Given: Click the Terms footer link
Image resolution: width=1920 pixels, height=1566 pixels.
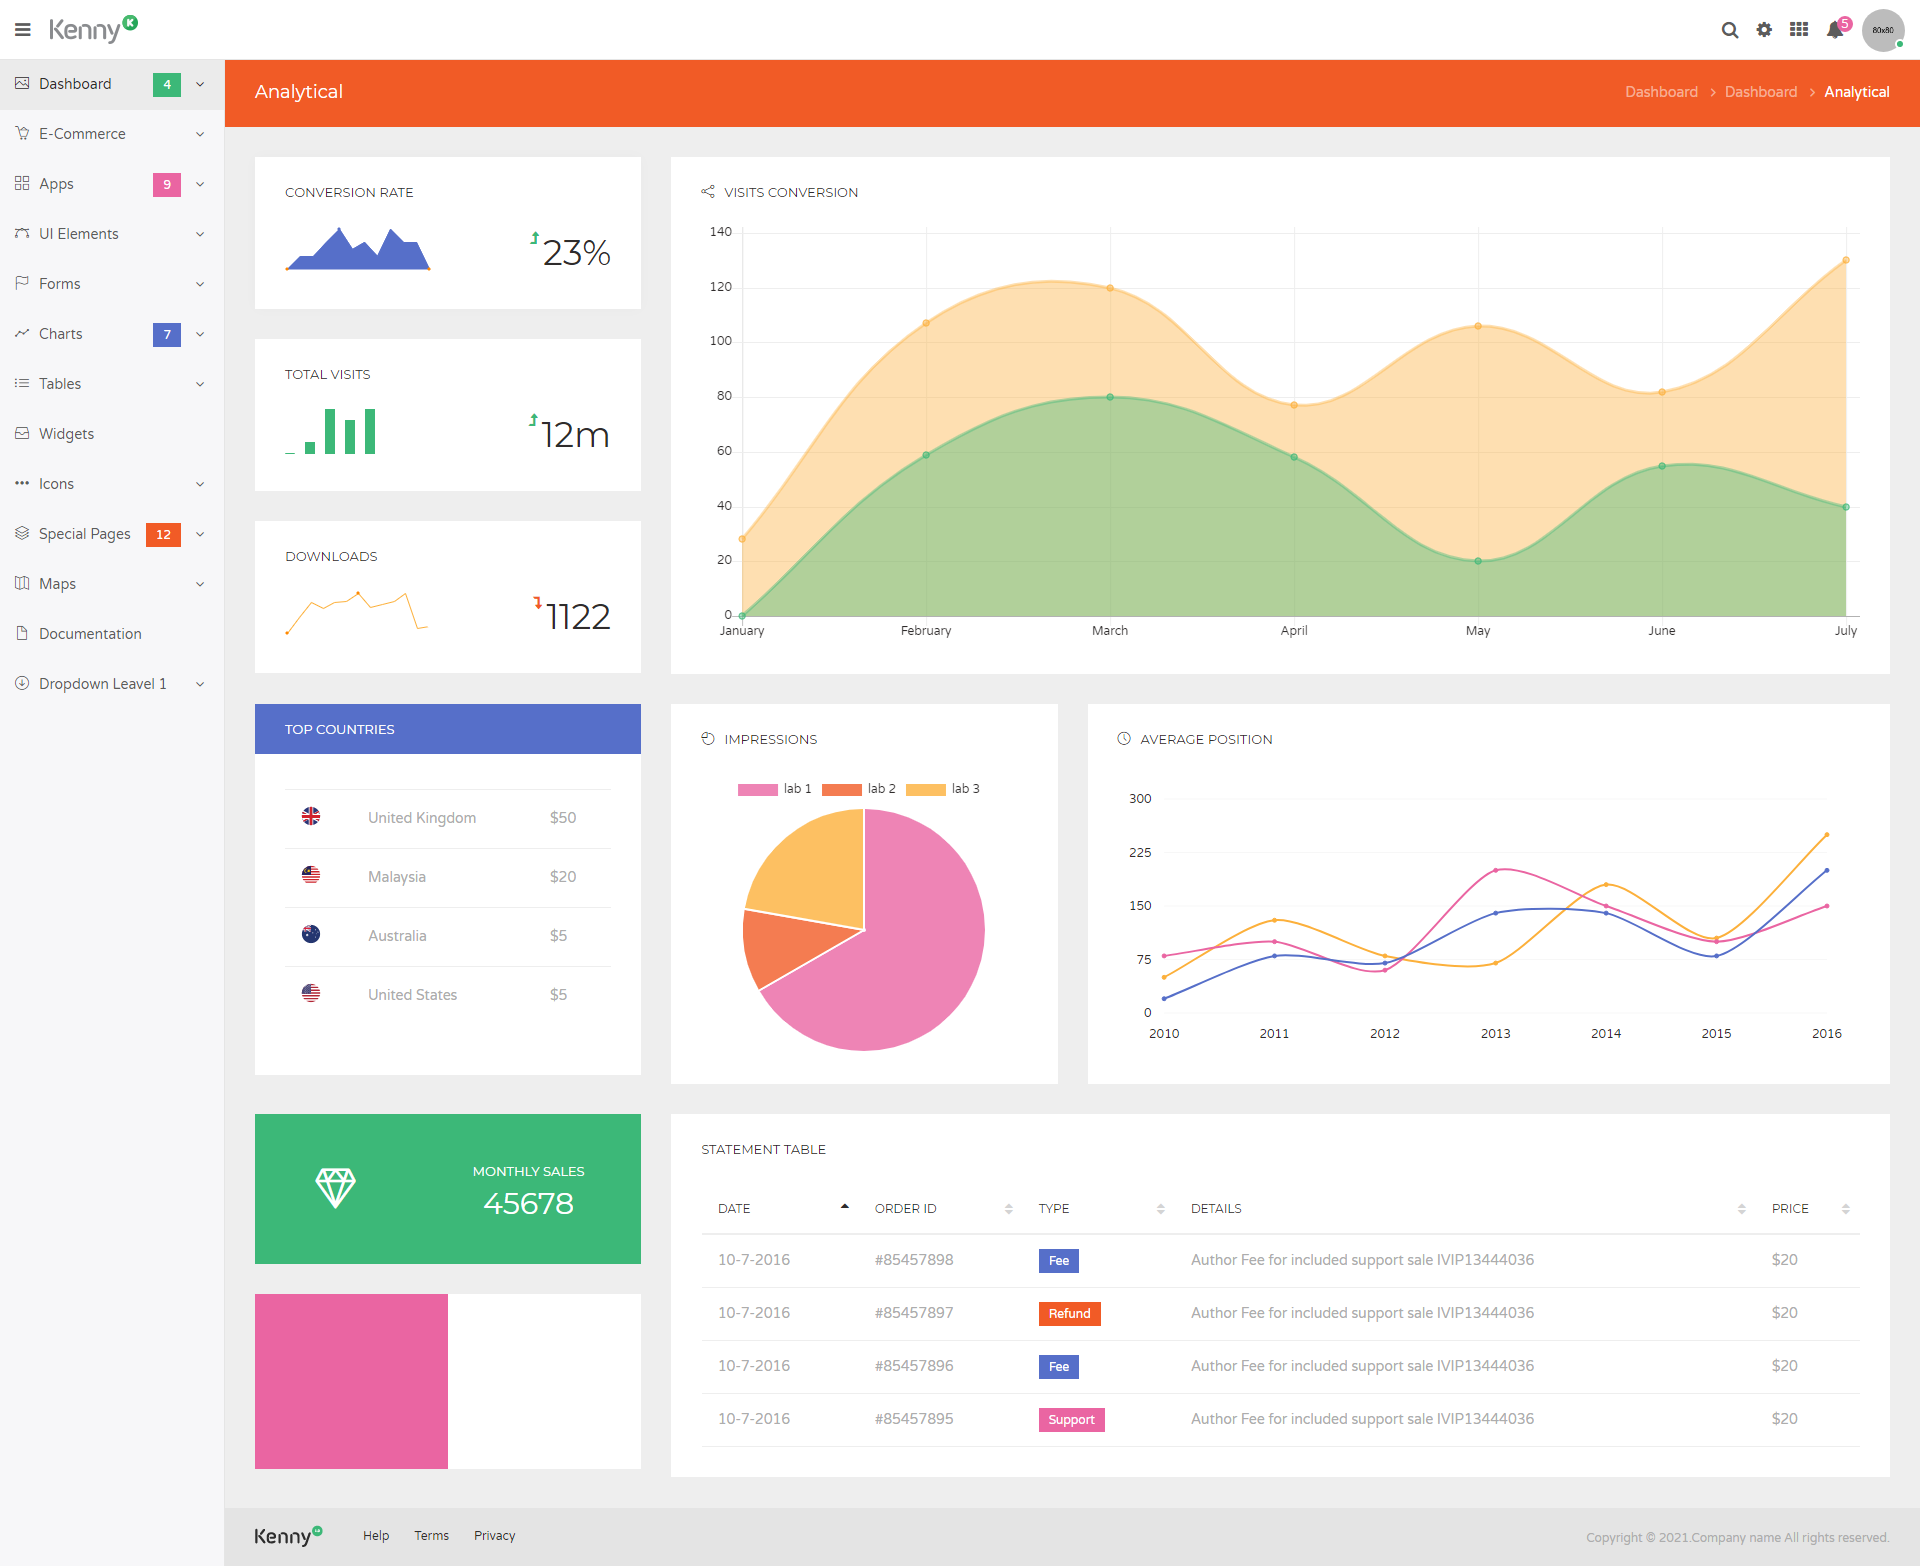Looking at the screenshot, I should click(x=431, y=1536).
